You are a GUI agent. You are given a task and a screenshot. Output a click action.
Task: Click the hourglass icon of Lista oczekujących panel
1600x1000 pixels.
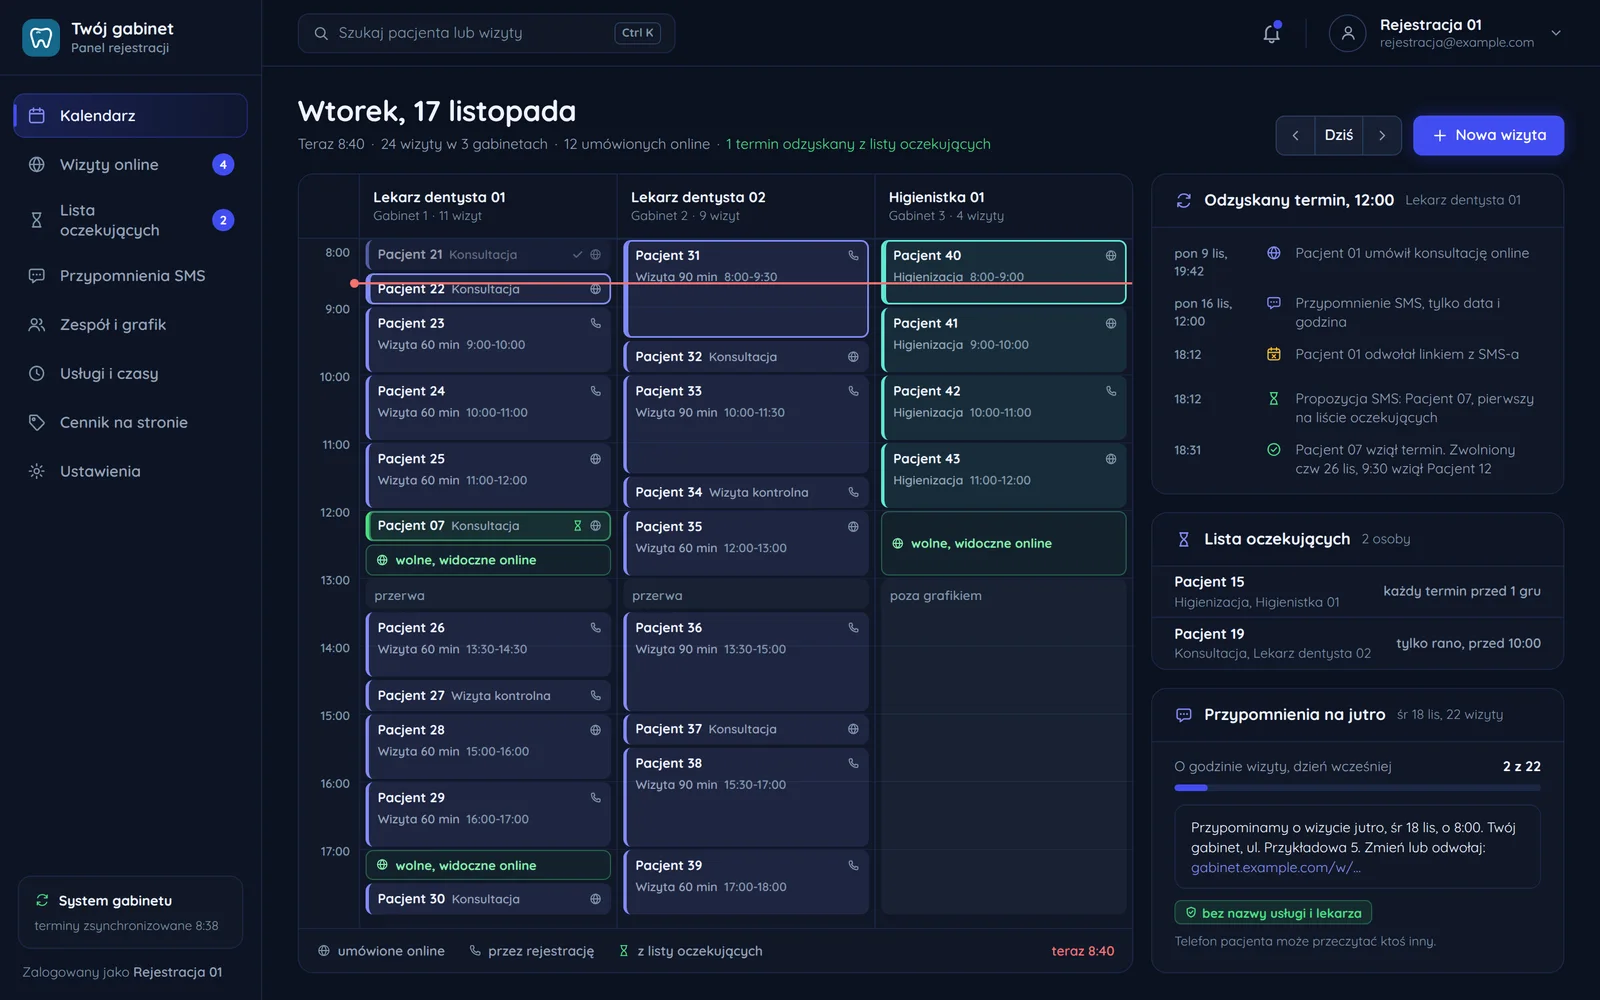pos(1183,539)
